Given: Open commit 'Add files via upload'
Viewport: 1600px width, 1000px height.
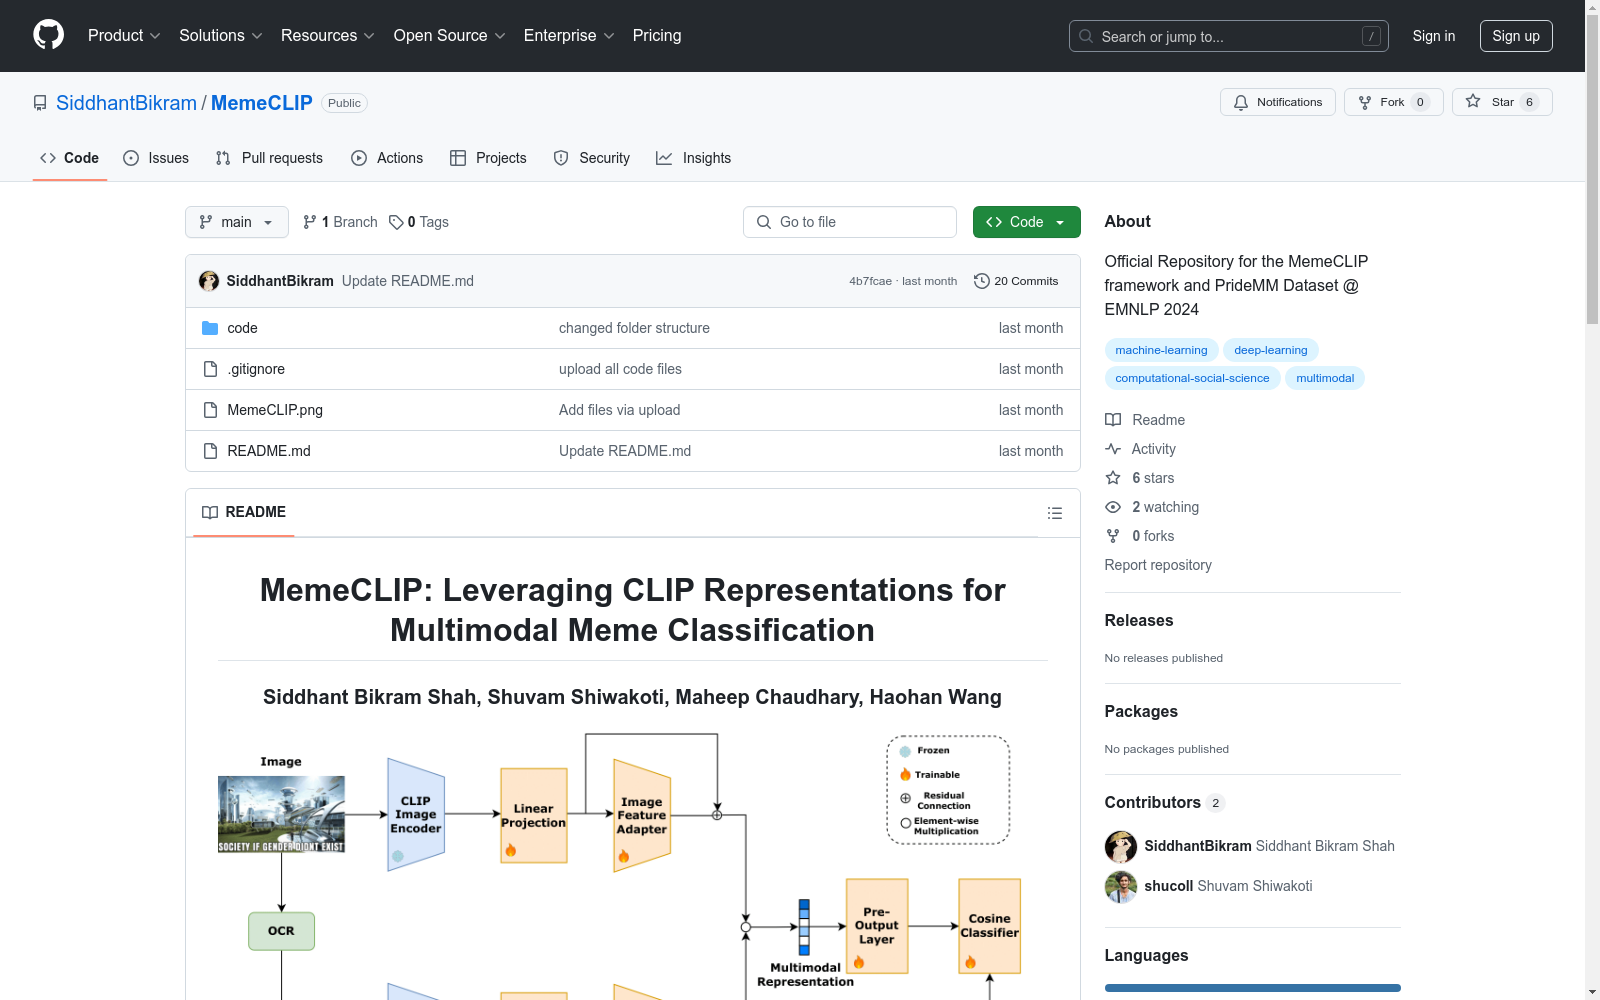Looking at the screenshot, I should (x=619, y=410).
